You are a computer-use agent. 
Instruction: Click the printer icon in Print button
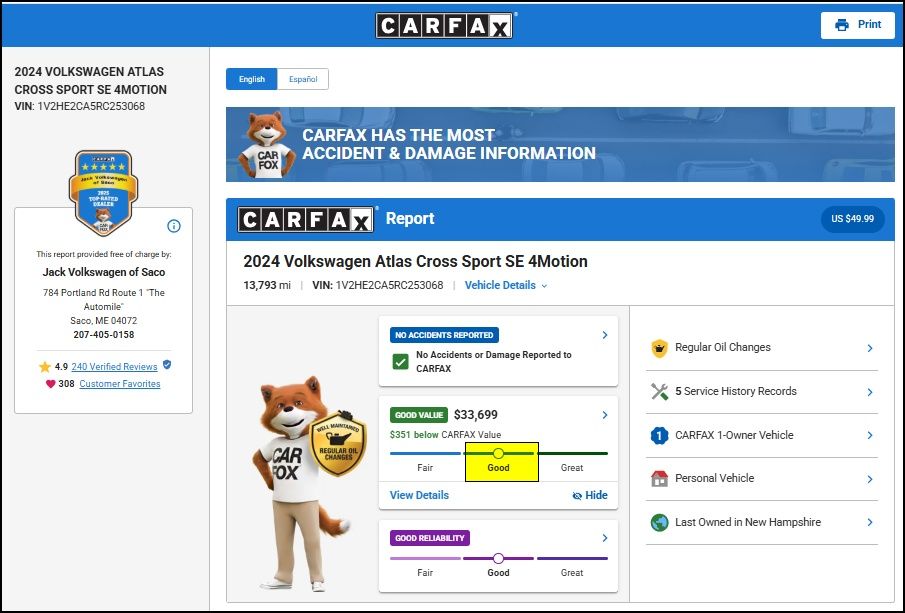[842, 25]
